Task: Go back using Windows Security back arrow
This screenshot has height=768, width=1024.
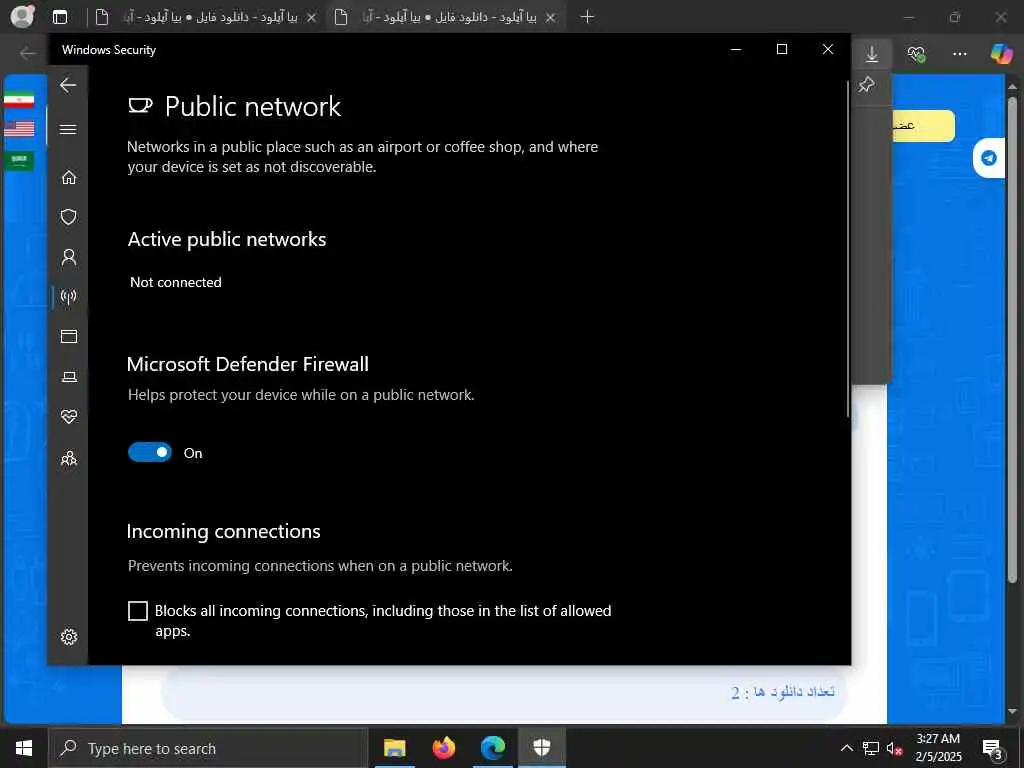Action: [68, 85]
